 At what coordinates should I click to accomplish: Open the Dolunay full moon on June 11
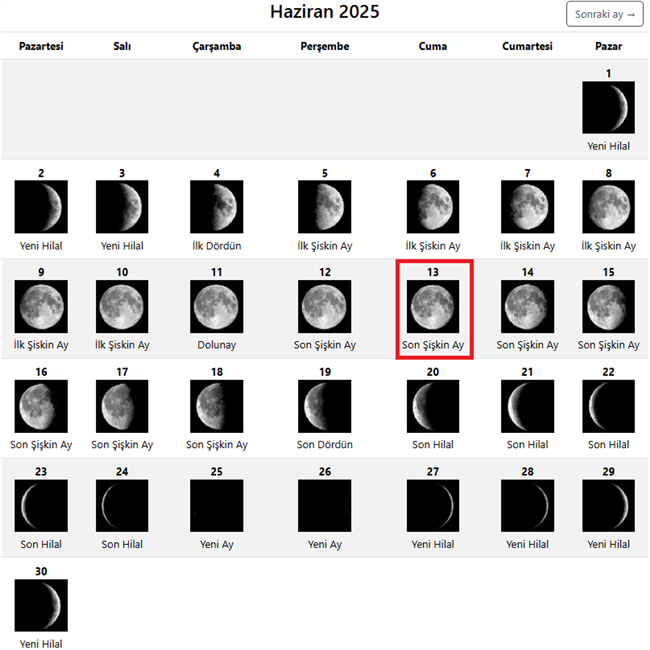click(216, 306)
